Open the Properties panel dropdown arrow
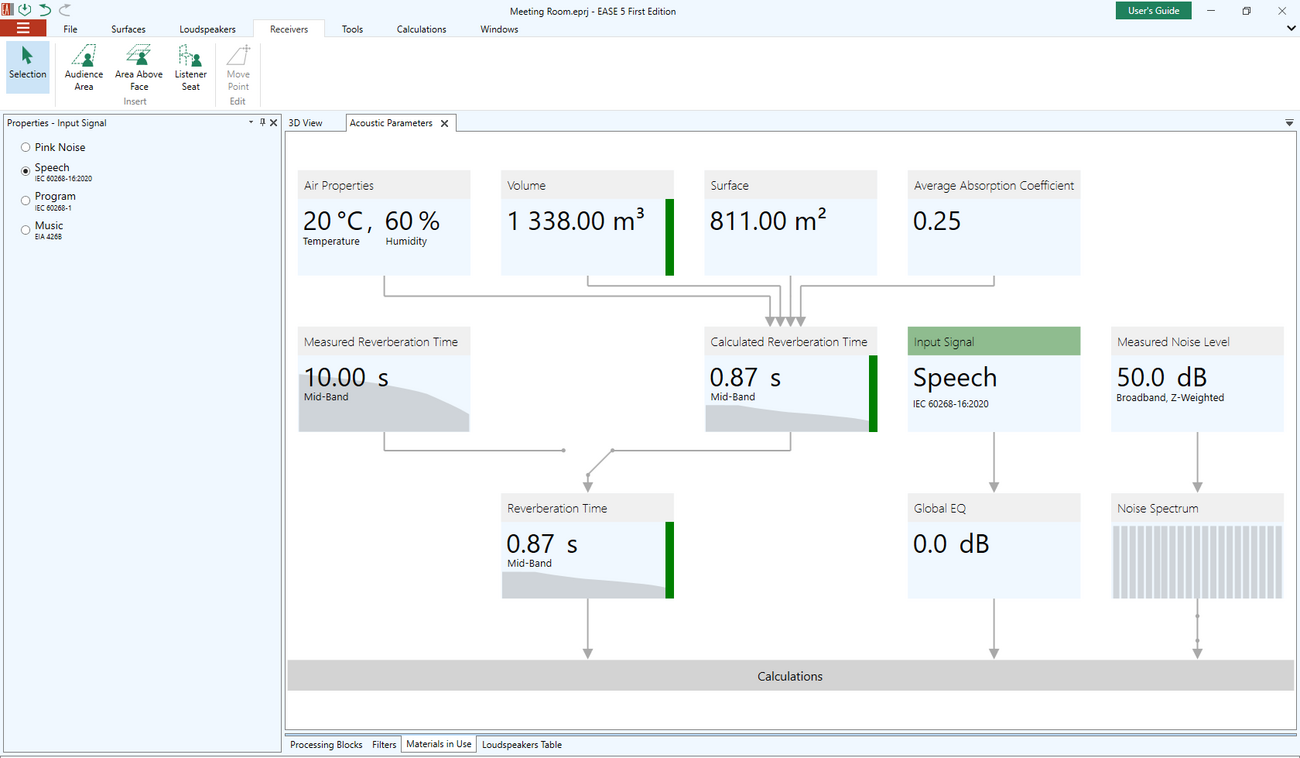 click(x=251, y=123)
